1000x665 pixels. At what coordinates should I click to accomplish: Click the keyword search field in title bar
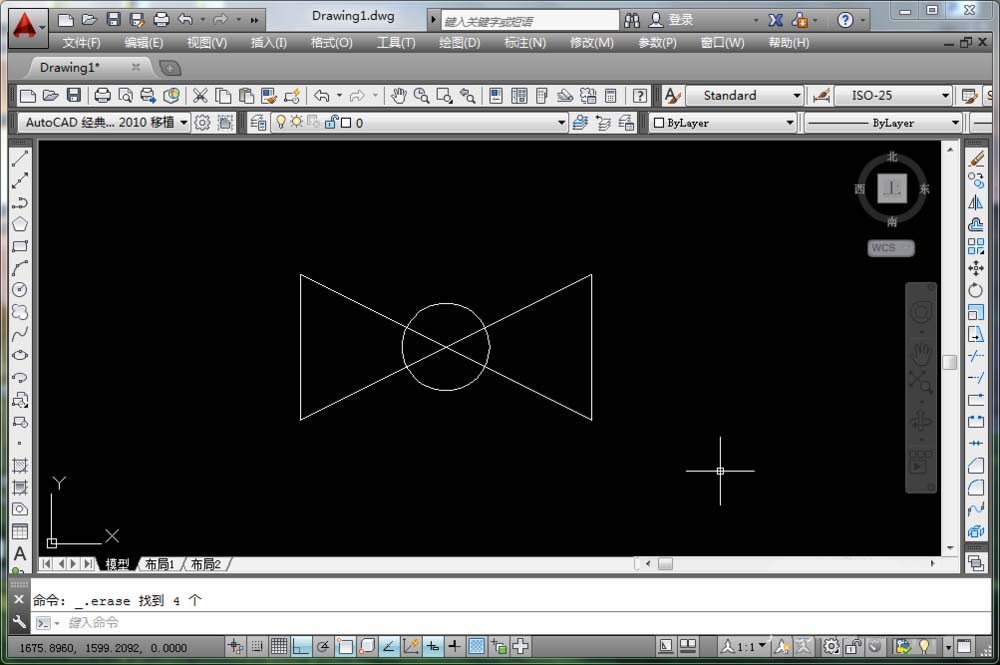tap(529, 21)
